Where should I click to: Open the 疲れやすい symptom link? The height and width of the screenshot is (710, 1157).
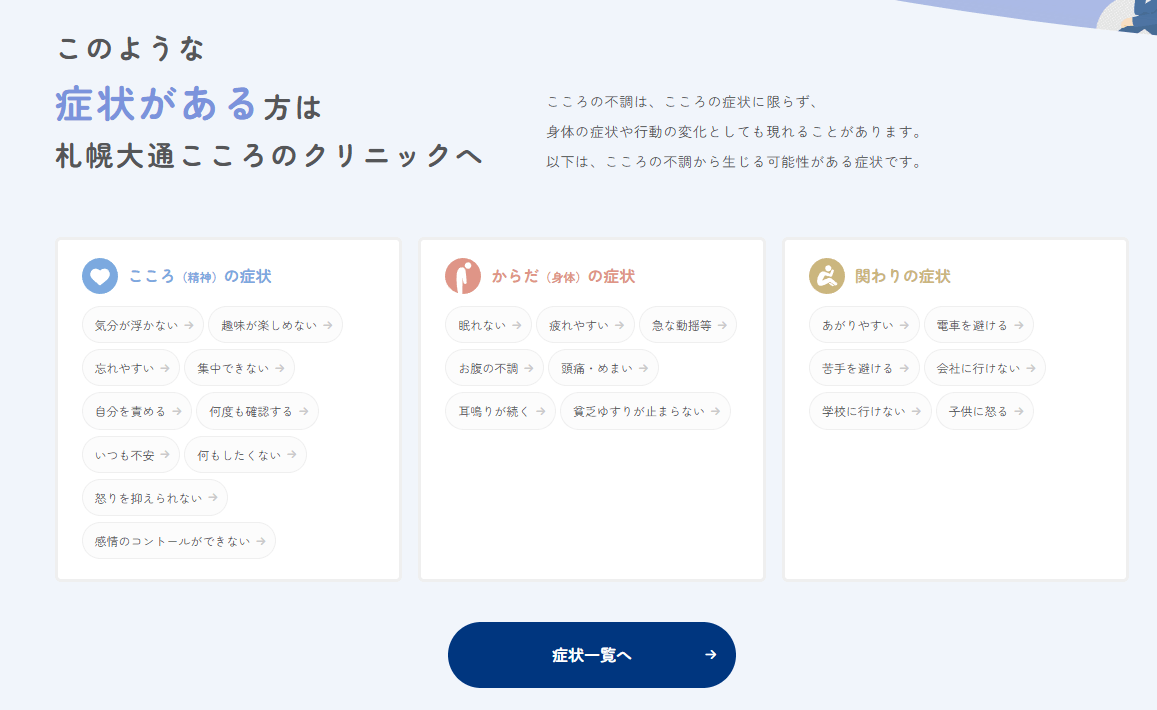click(x=585, y=325)
